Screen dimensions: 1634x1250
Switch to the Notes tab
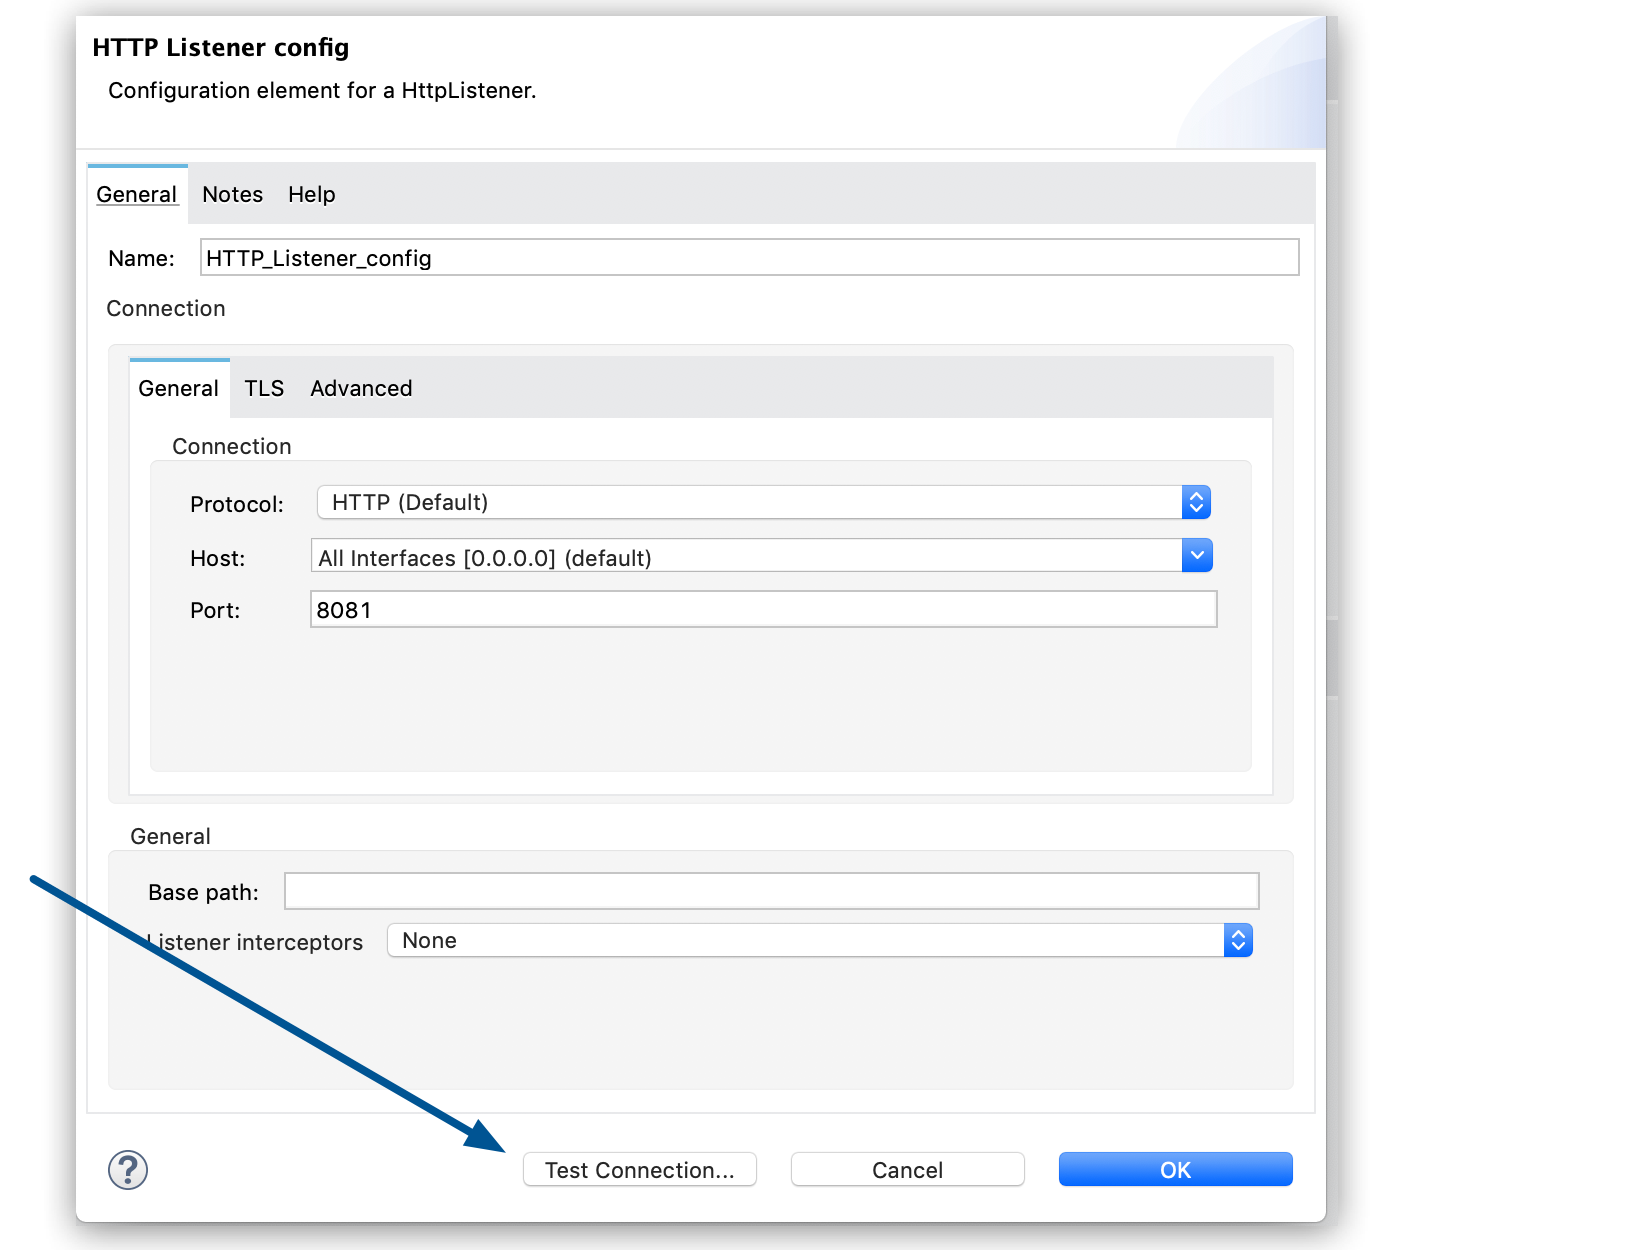click(x=232, y=194)
